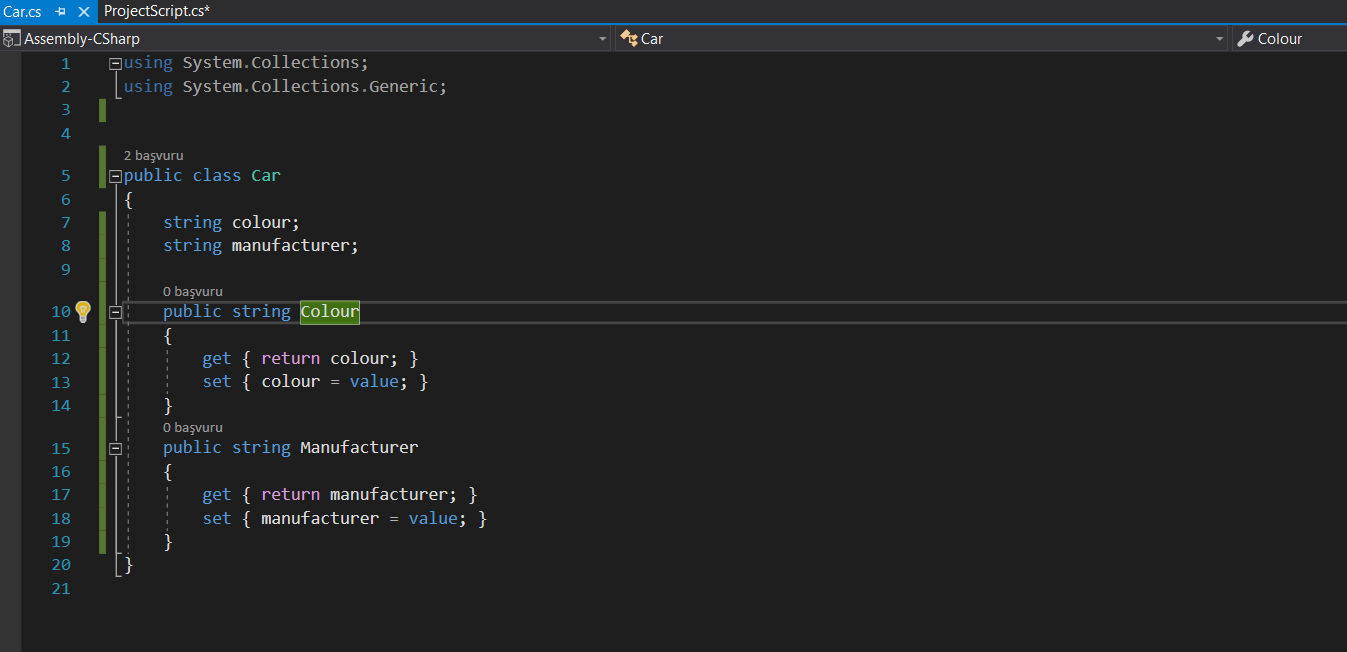Collapse the Car class block
The image size is (1347, 652).
115,176
